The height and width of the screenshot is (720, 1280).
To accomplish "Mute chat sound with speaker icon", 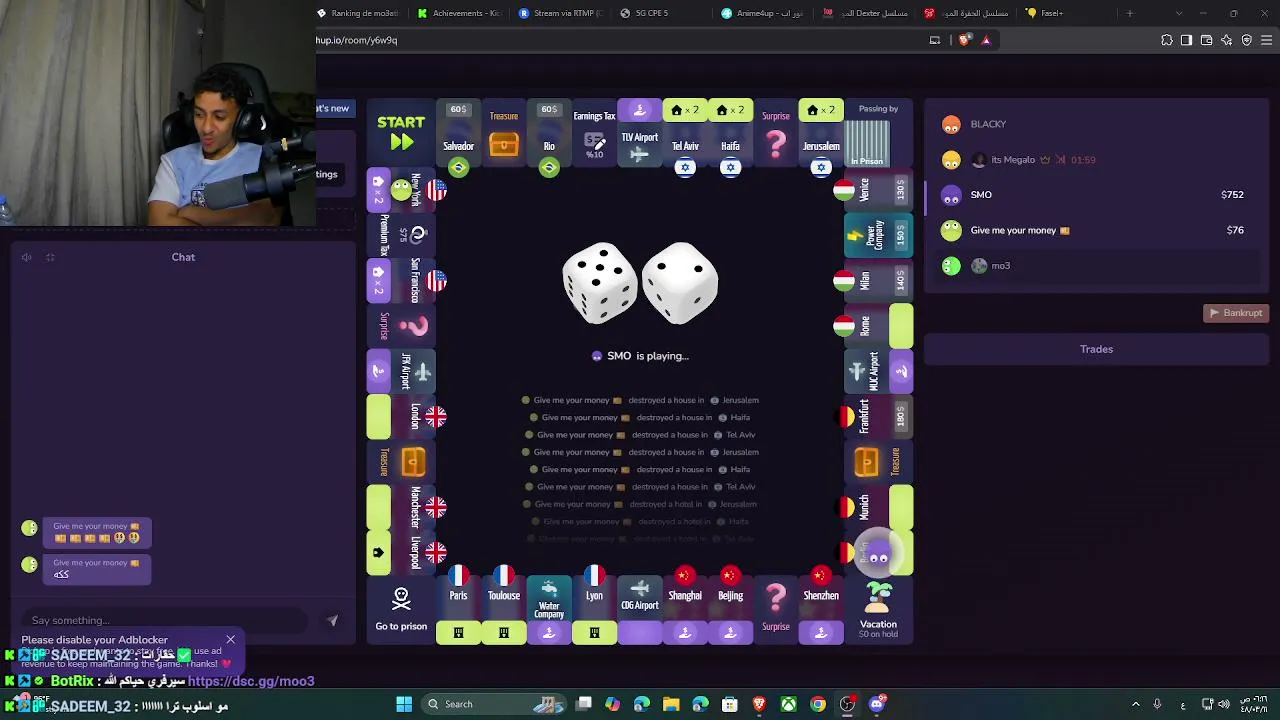I will click(x=27, y=257).
